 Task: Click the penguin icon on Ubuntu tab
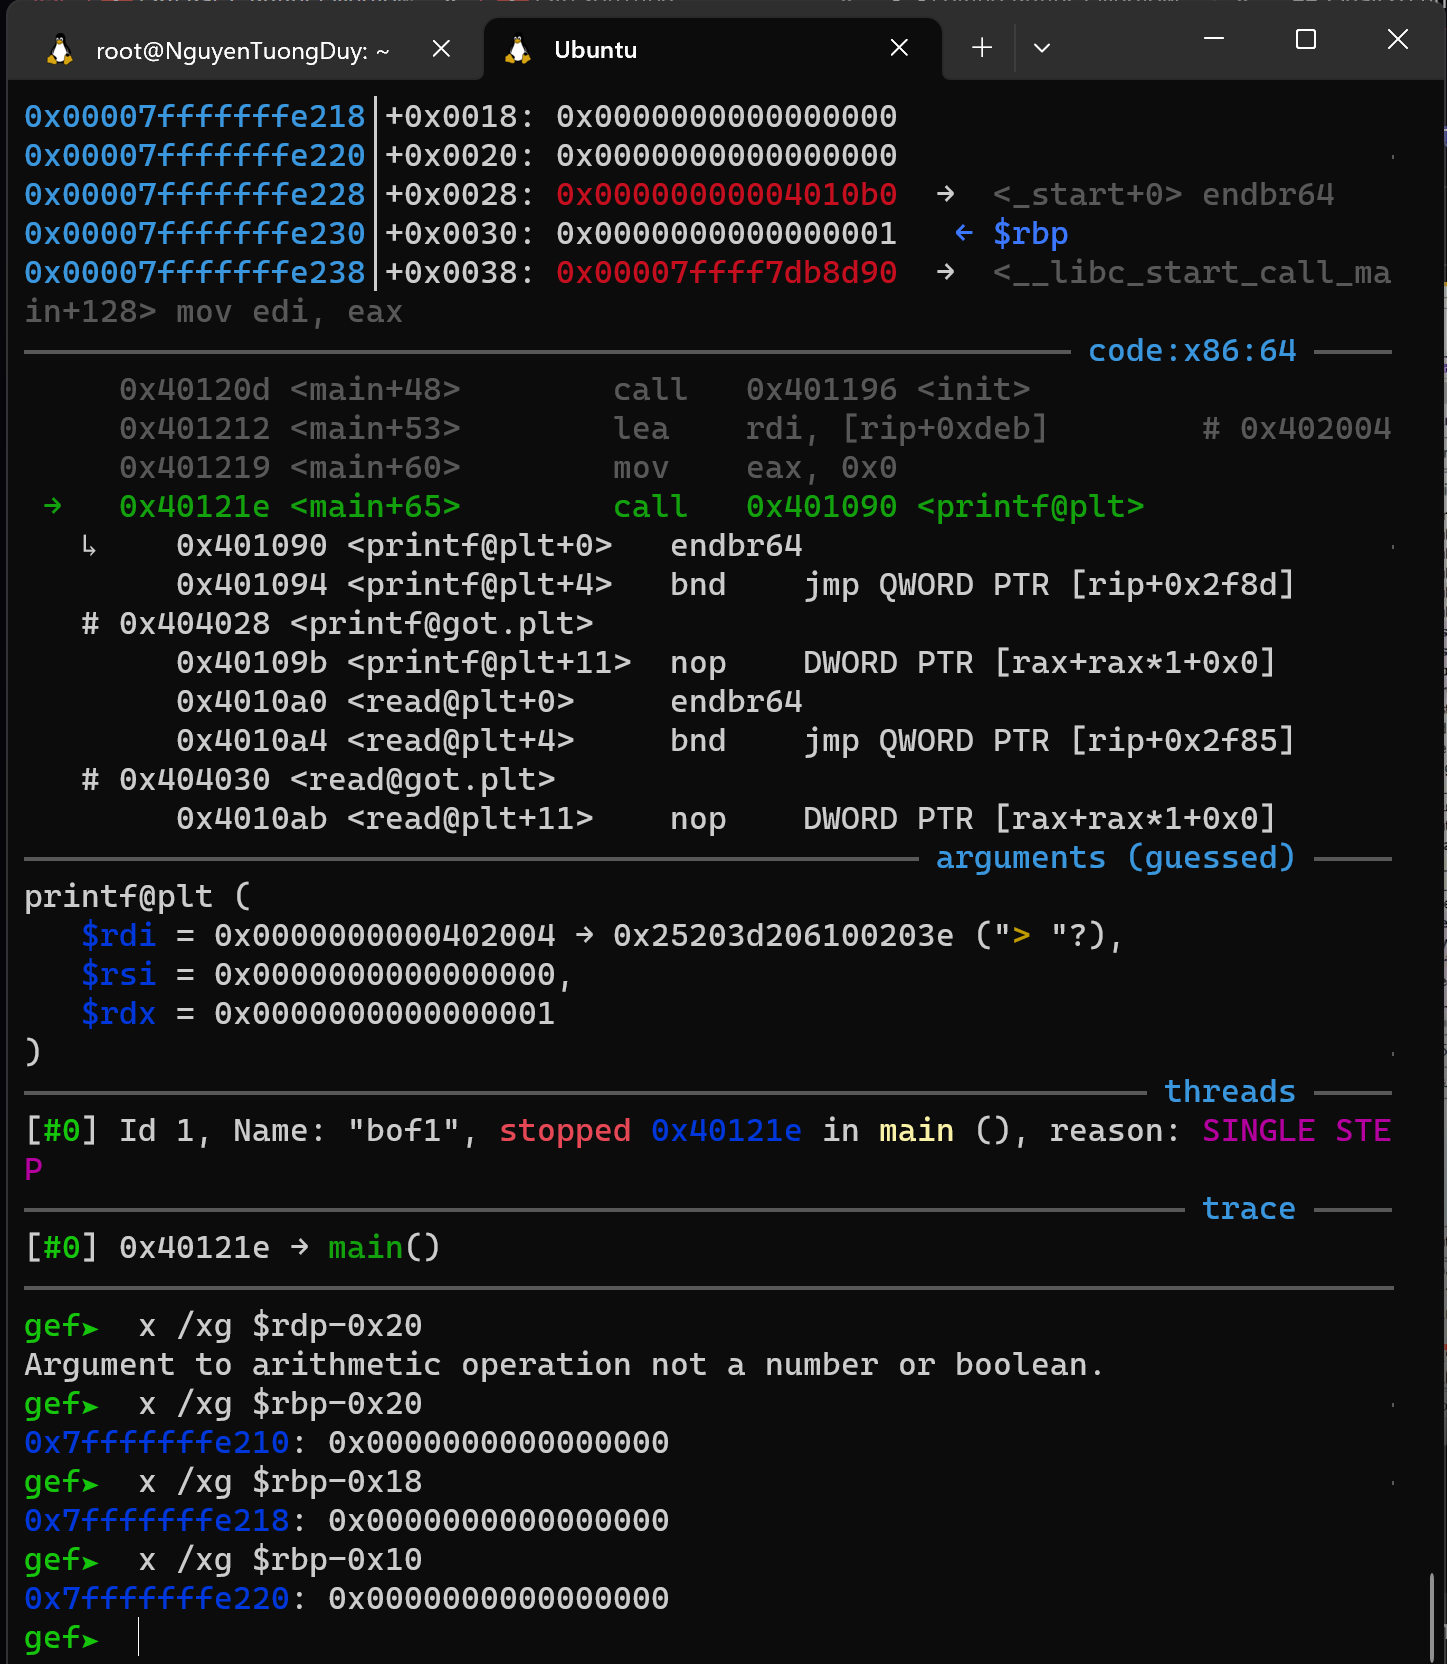click(x=518, y=50)
